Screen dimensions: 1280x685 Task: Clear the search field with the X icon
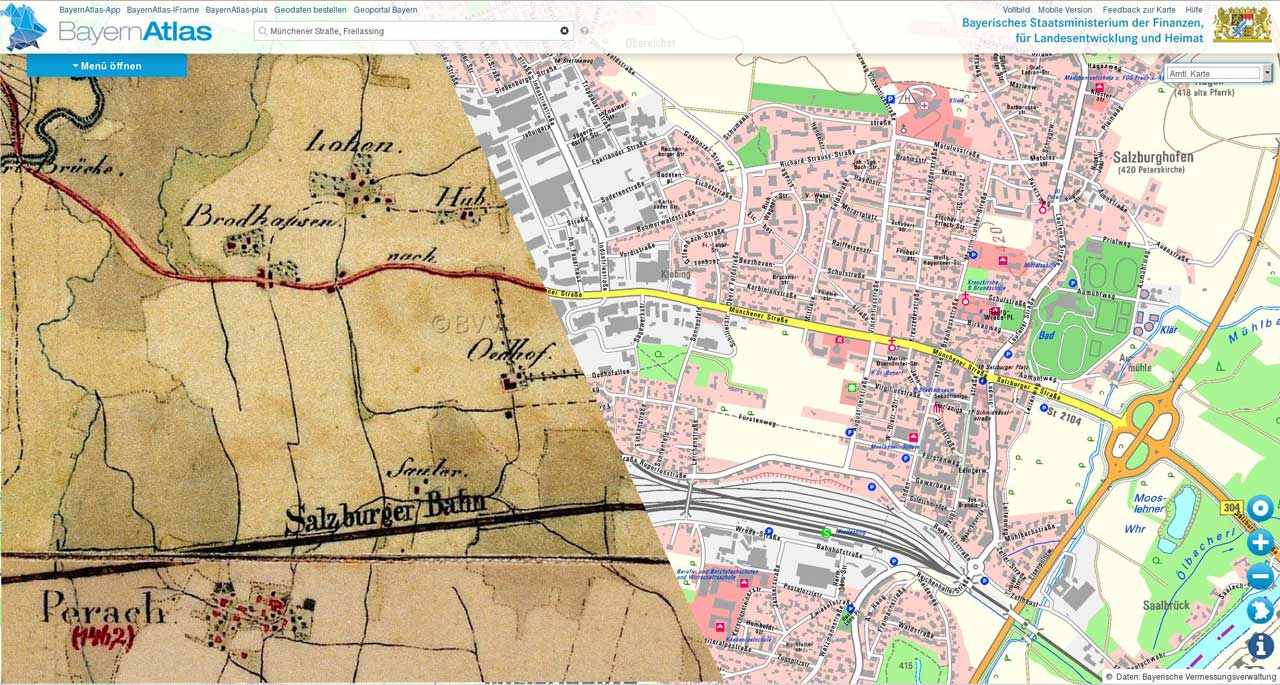click(564, 31)
